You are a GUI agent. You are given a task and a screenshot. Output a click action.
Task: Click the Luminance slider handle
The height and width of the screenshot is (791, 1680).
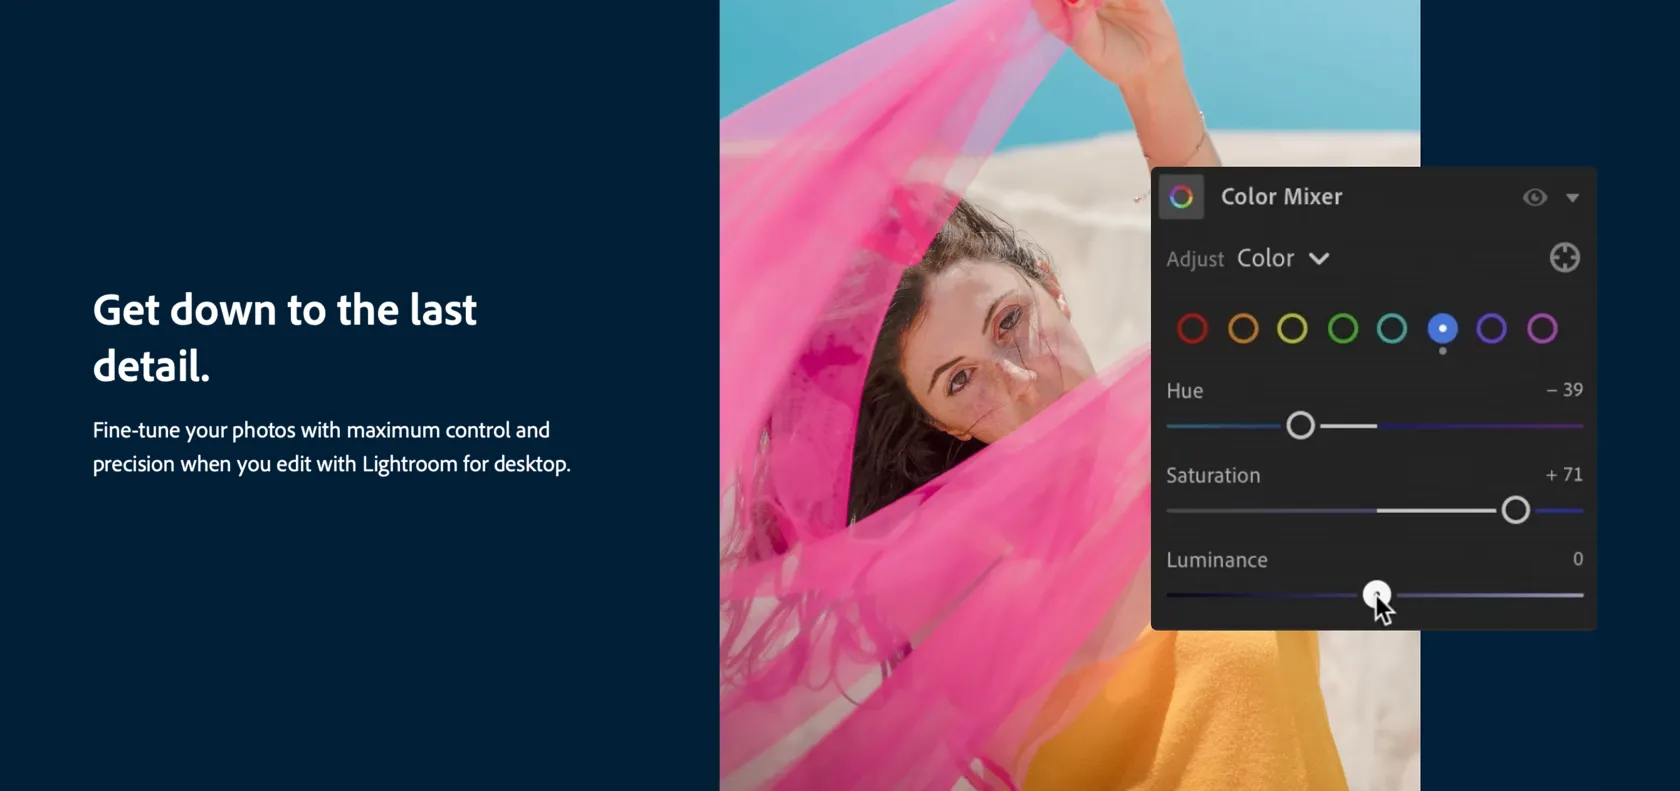coord(1376,594)
